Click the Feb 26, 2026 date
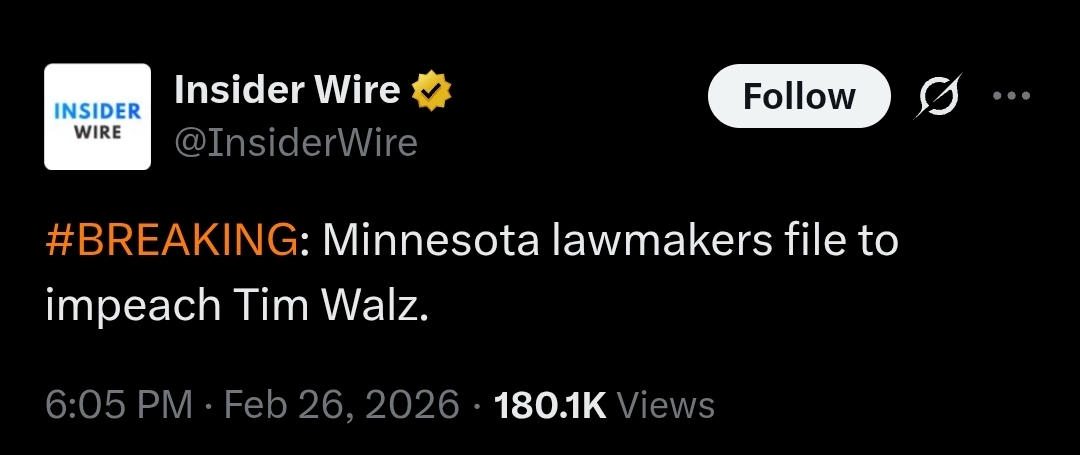The image size is (1080, 455). (341, 405)
